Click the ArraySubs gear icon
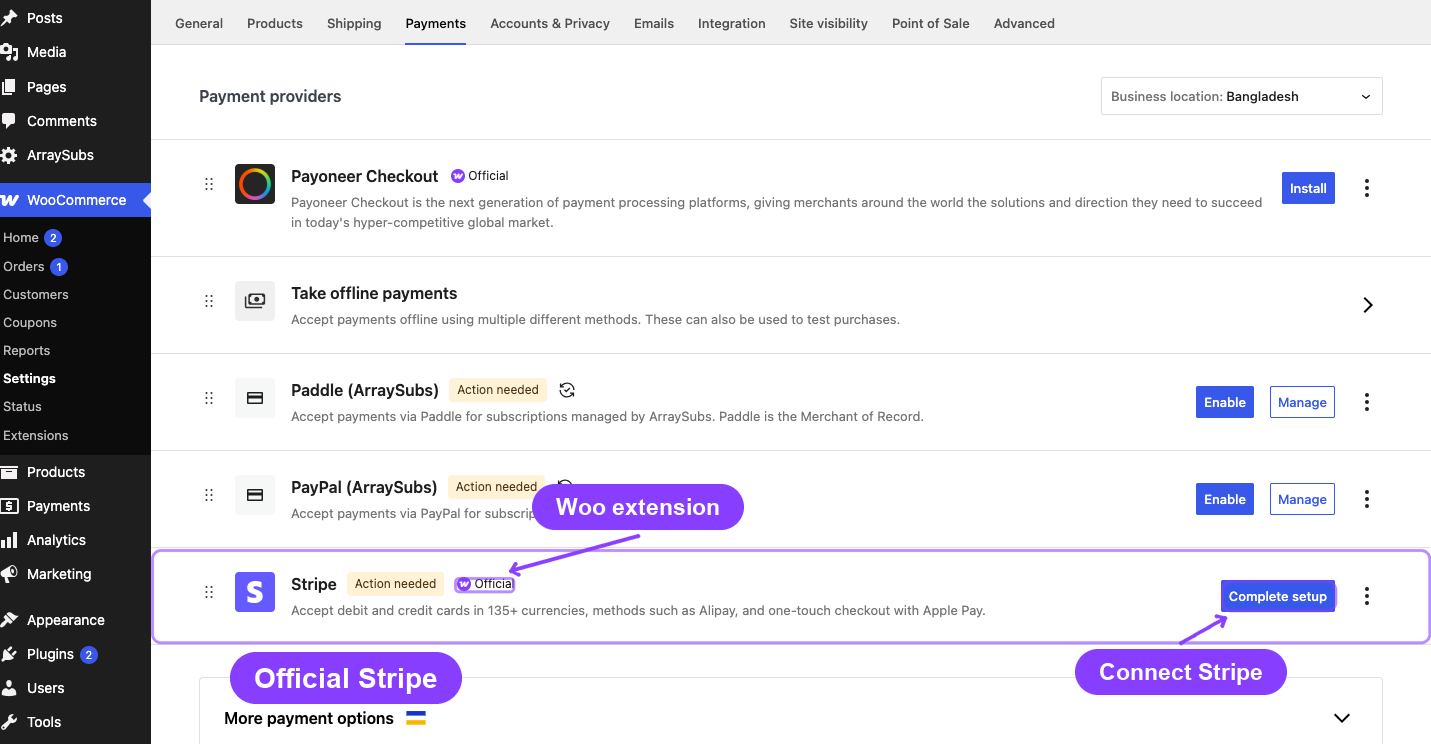Viewport: 1431px width, 744px height. coord(9,155)
